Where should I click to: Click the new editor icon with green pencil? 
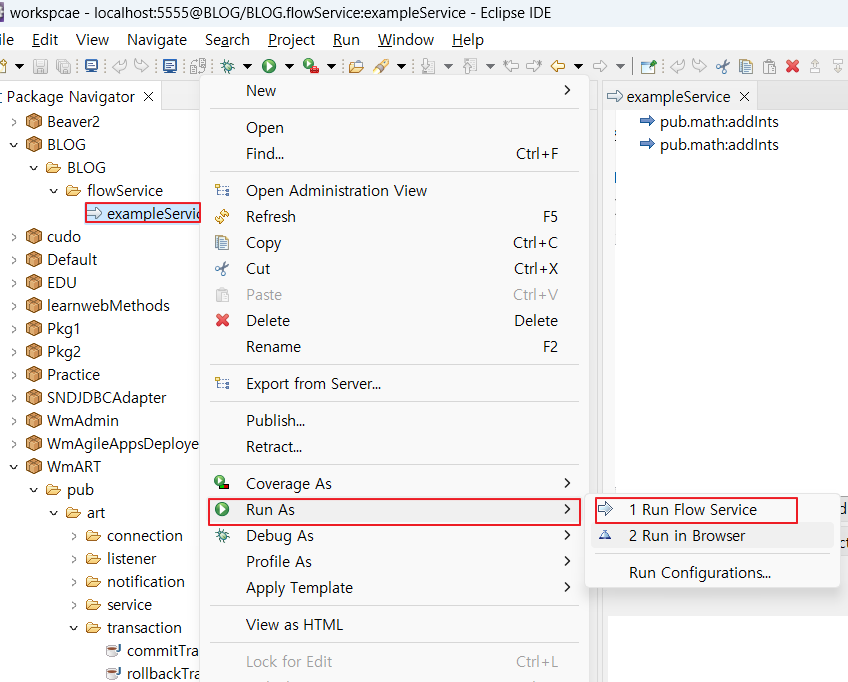point(648,67)
